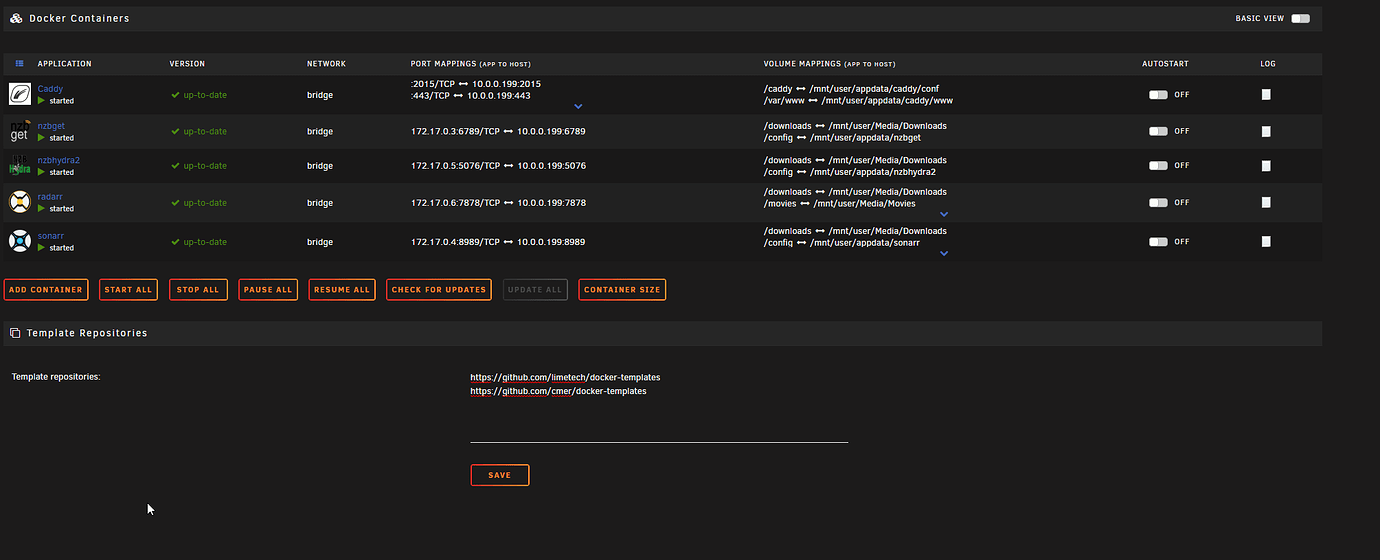1380x560 pixels.
Task: Click nzbget port mapping 172.17.0.3:6789
Action: tap(498, 131)
